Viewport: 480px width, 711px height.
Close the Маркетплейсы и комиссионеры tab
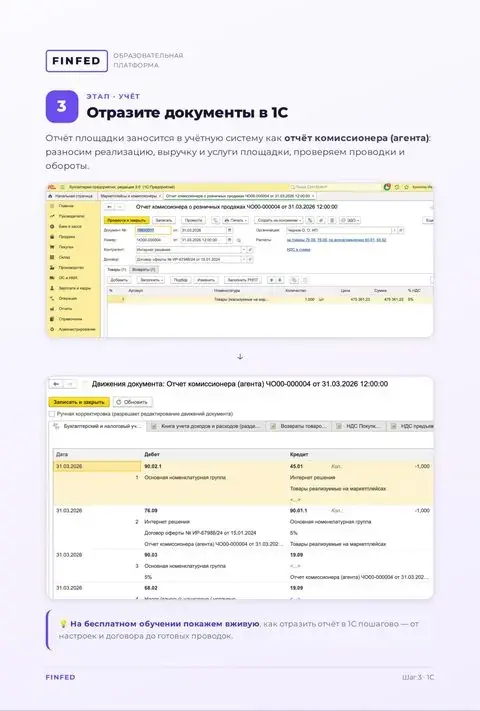[160, 196]
